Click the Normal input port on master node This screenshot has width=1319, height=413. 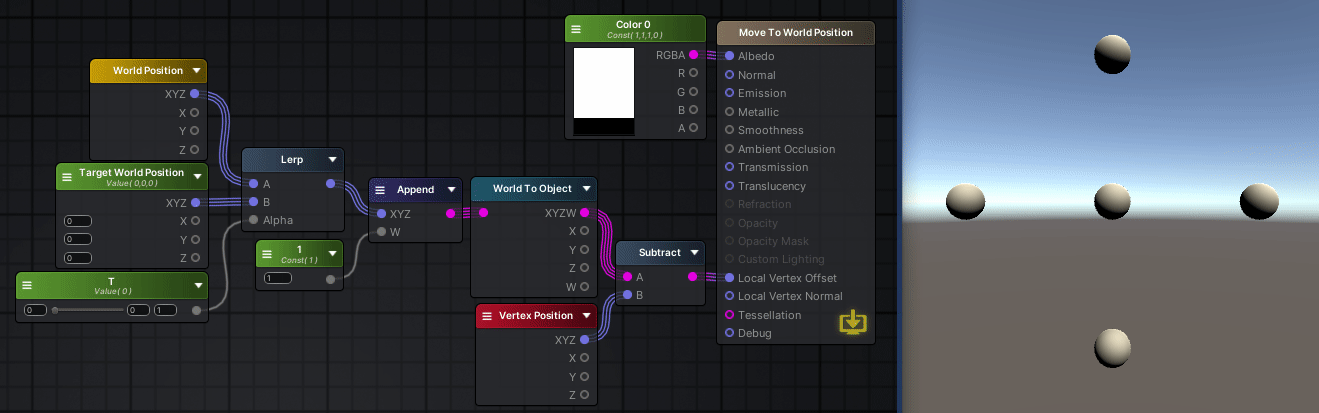pyautogui.click(x=730, y=75)
